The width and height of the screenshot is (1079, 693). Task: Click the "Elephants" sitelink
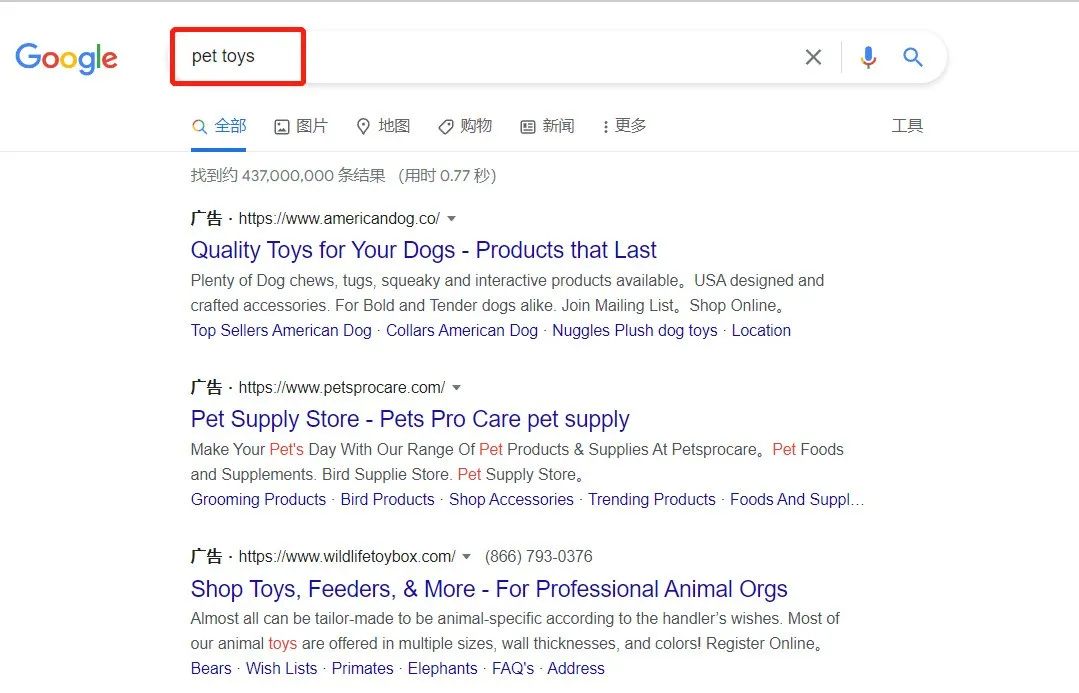[442, 669]
